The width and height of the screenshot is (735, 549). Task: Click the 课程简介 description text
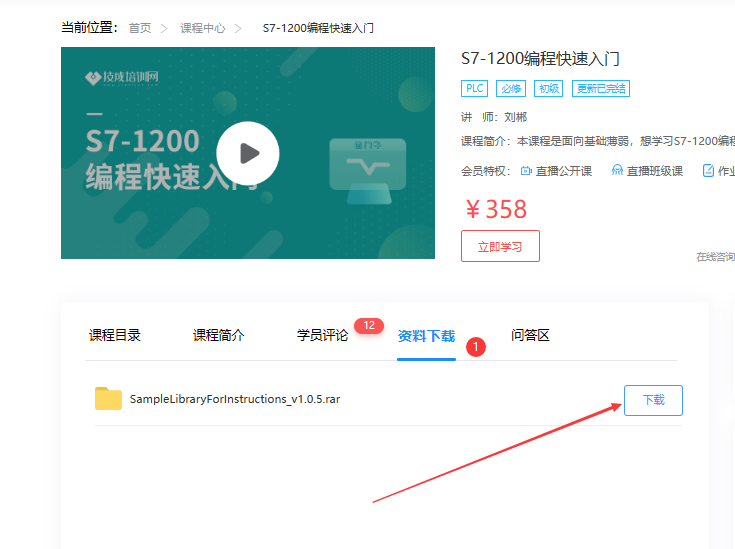(x=598, y=141)
